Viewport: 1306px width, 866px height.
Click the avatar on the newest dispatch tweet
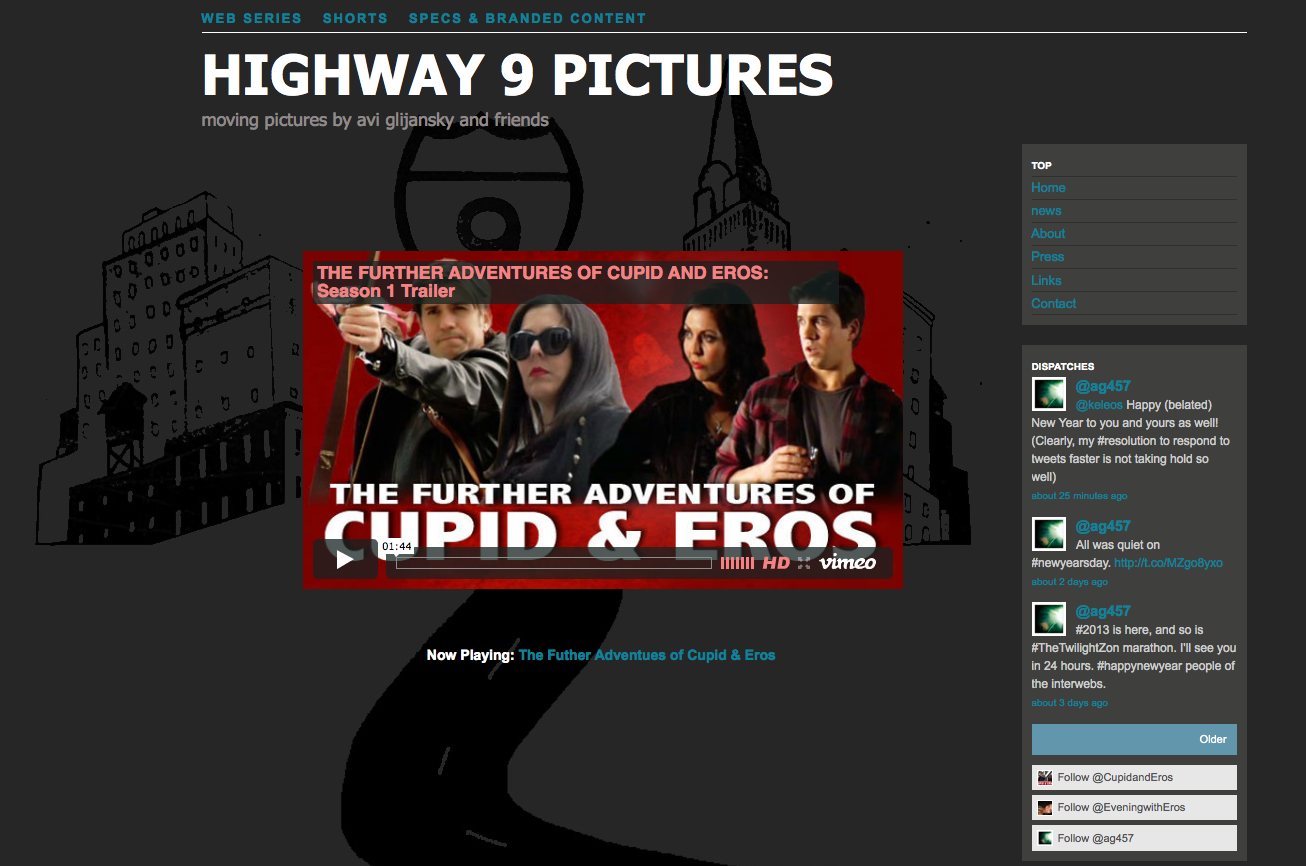tap(1048, 393)
